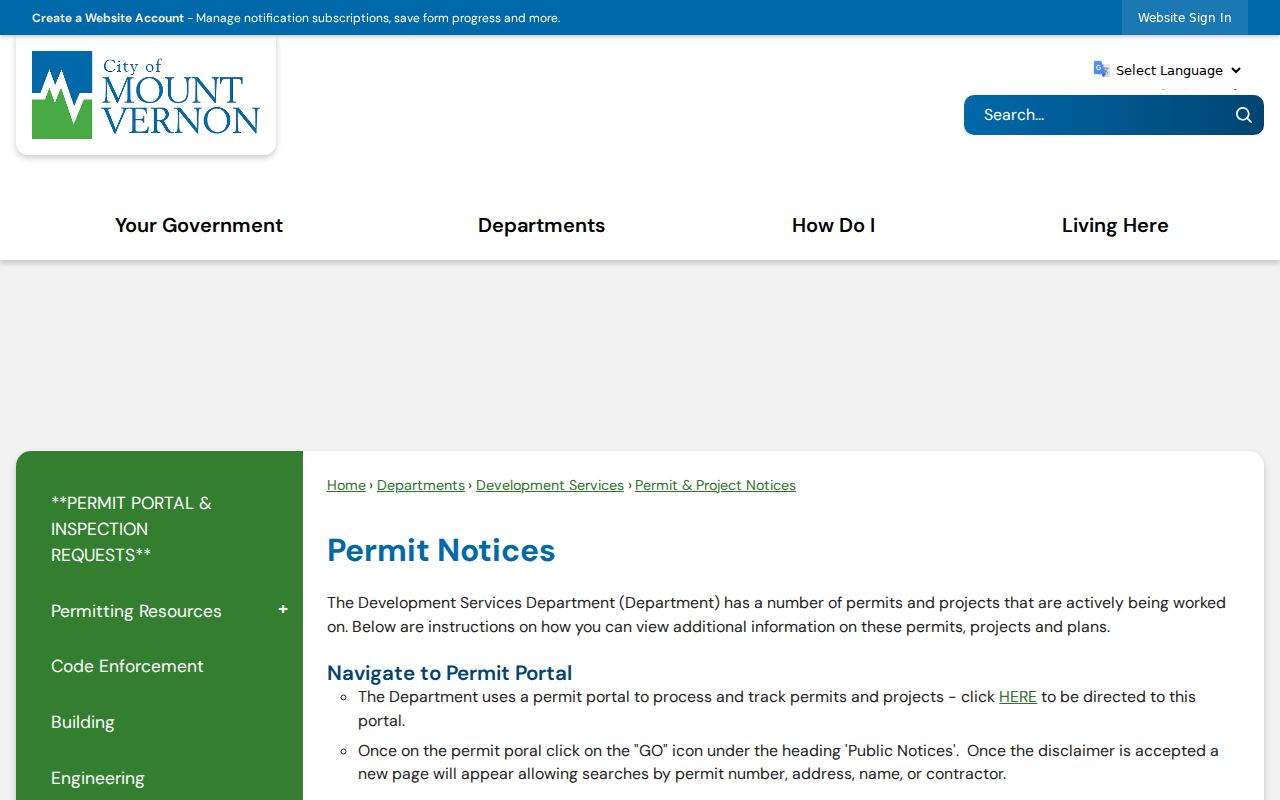1280x800 pixels.
Task: Click Permit & Project Notices breadcrumb
Action: point(715,485)
